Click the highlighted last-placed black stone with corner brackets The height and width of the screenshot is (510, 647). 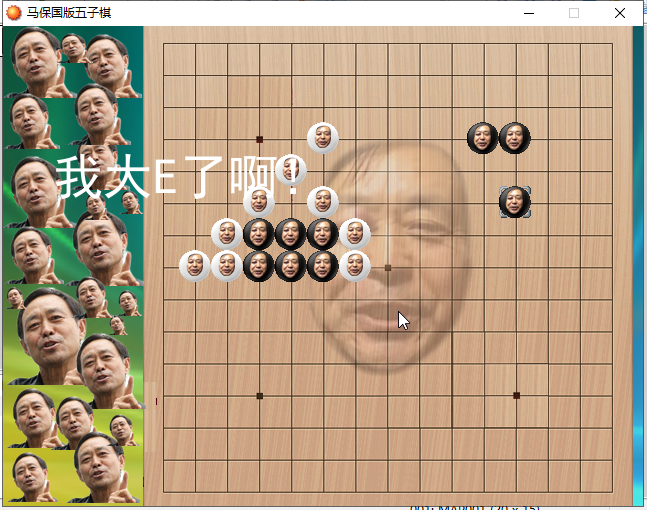[x=515, y=202]
